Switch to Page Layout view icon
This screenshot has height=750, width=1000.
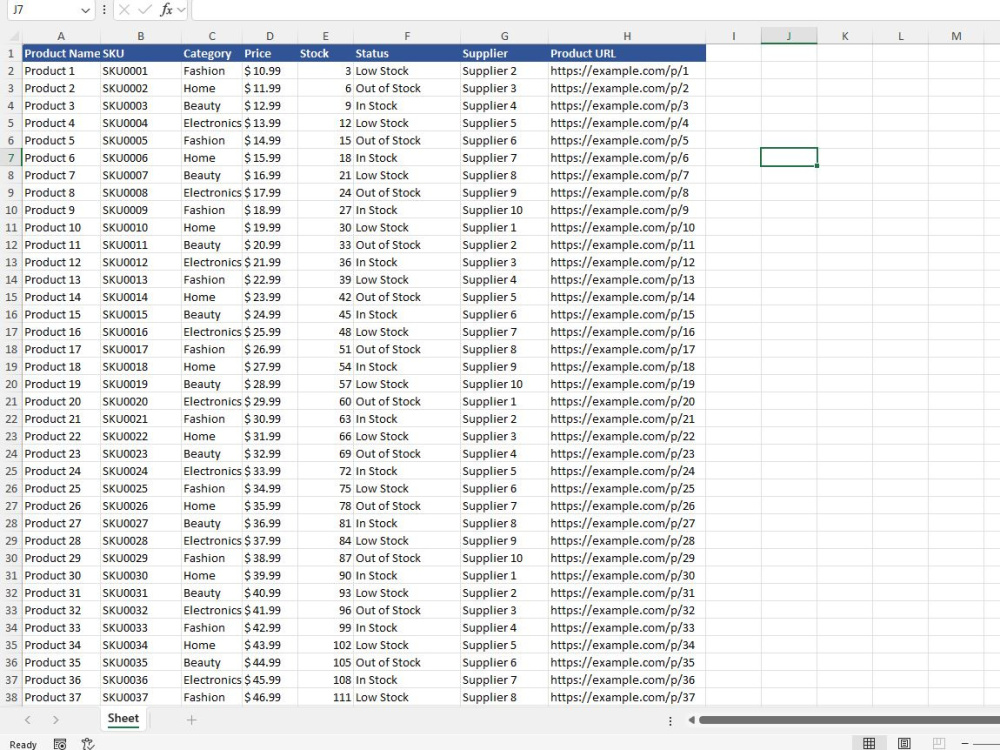pyautogui.click(x=904, y=743)
